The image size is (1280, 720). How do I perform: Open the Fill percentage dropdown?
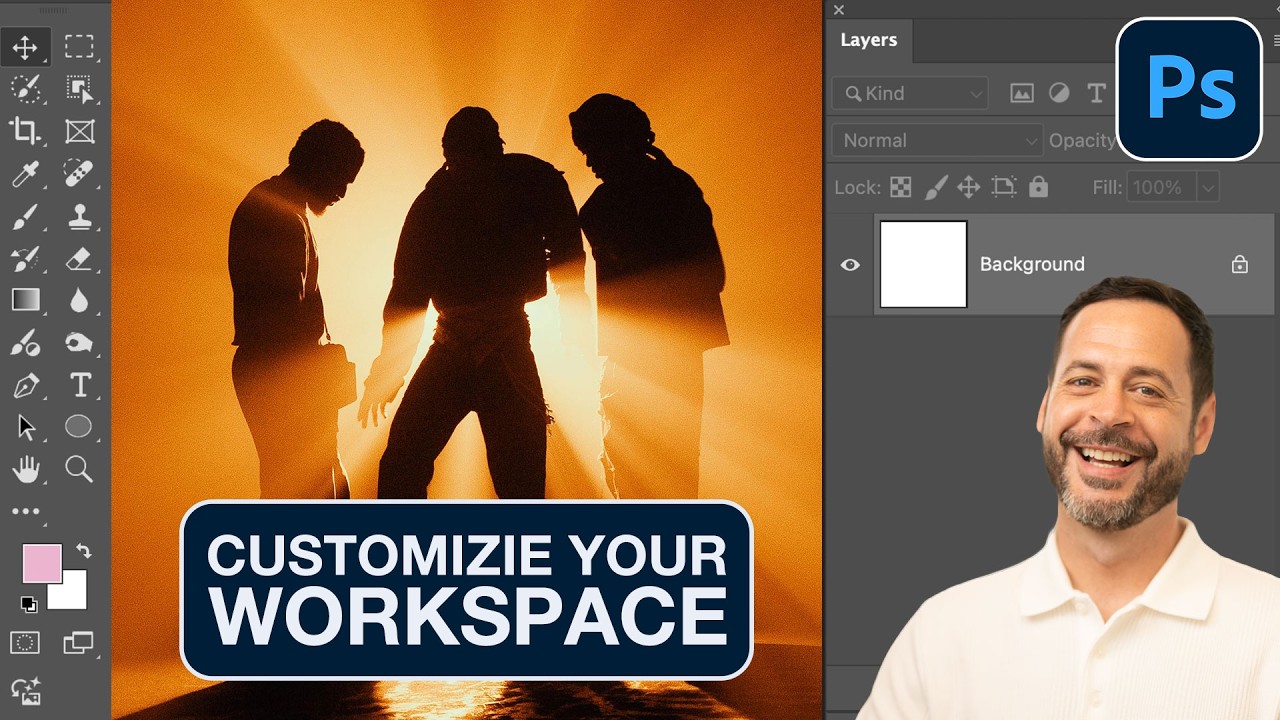click(x=1207, y=187)
